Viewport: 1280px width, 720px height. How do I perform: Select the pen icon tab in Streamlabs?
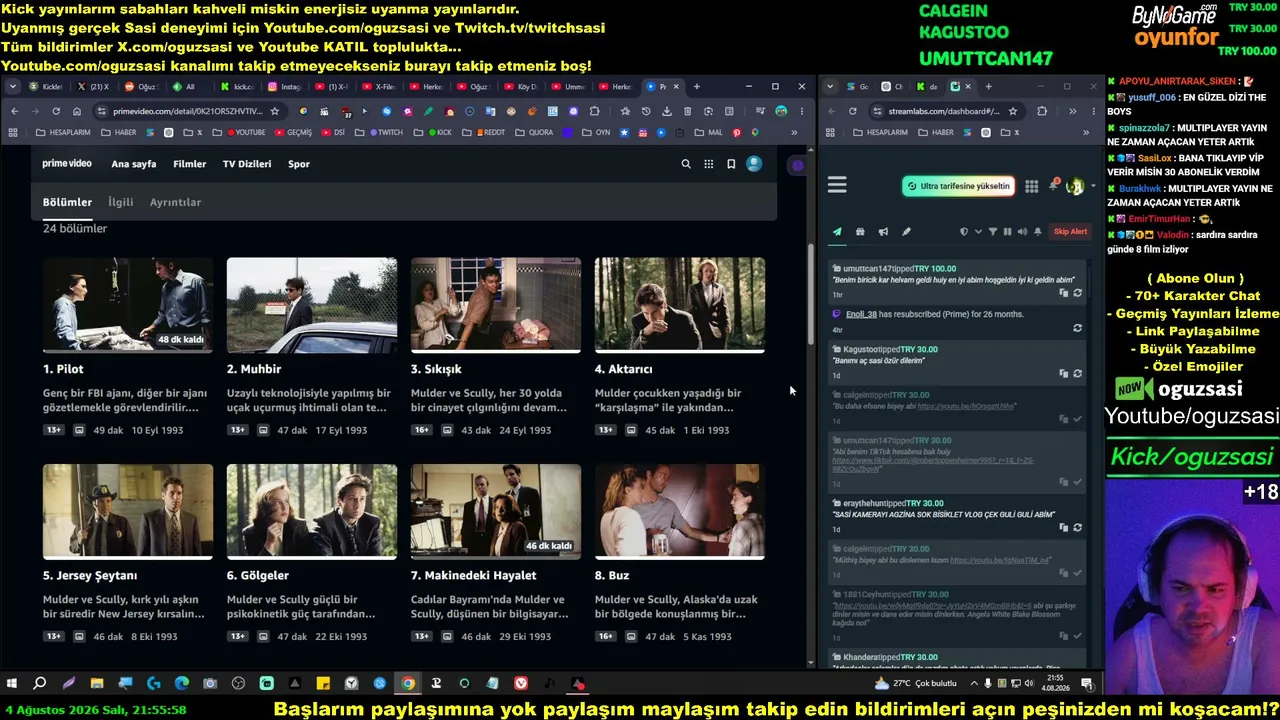coord(906,232)
